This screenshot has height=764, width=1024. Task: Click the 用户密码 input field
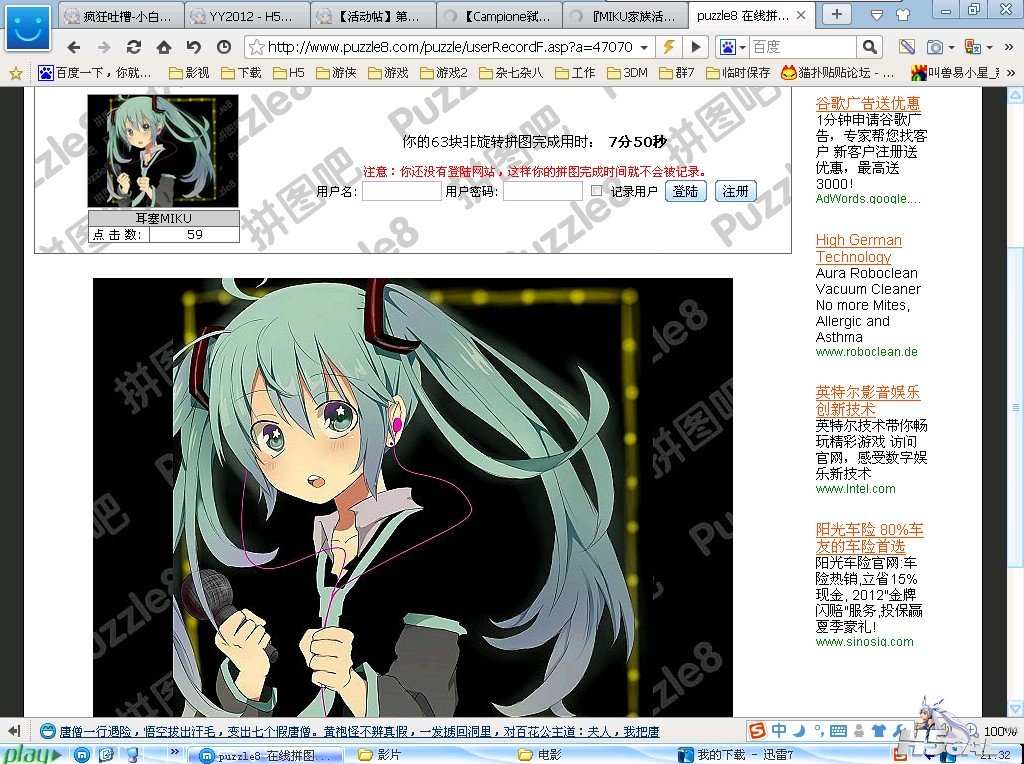coord(543,191)
